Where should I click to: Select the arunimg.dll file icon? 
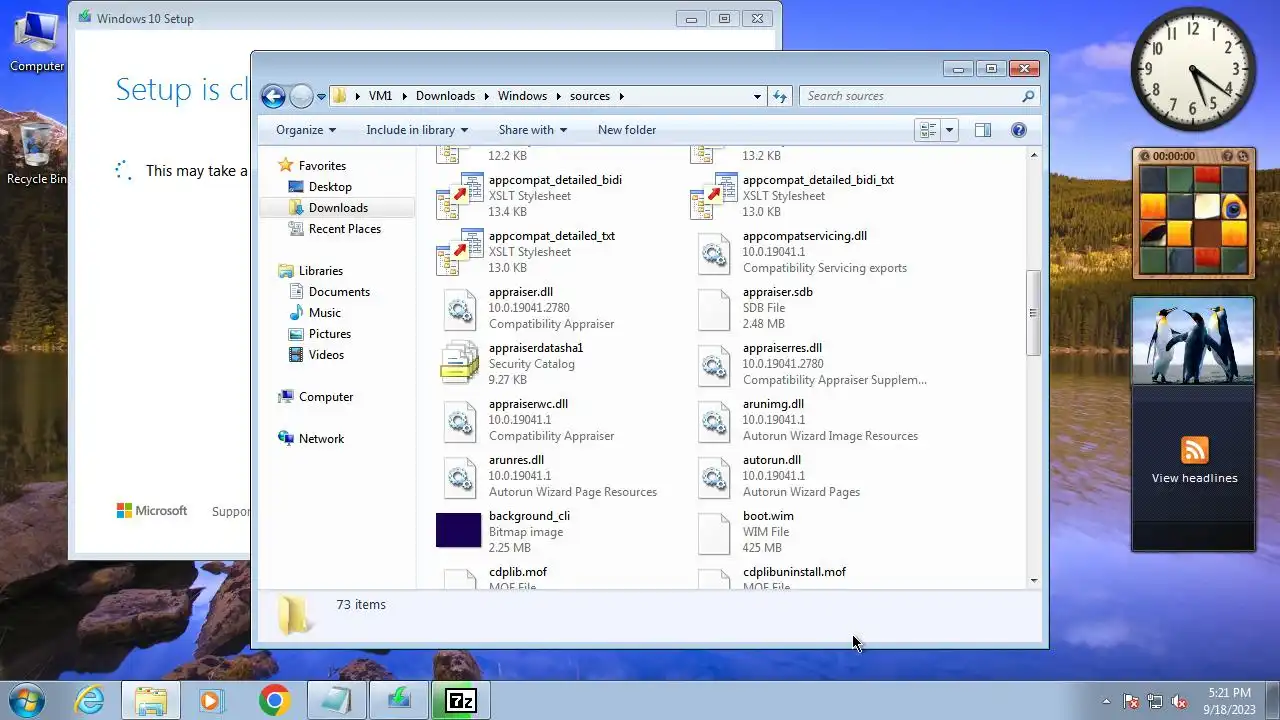(x=714, y=420)
